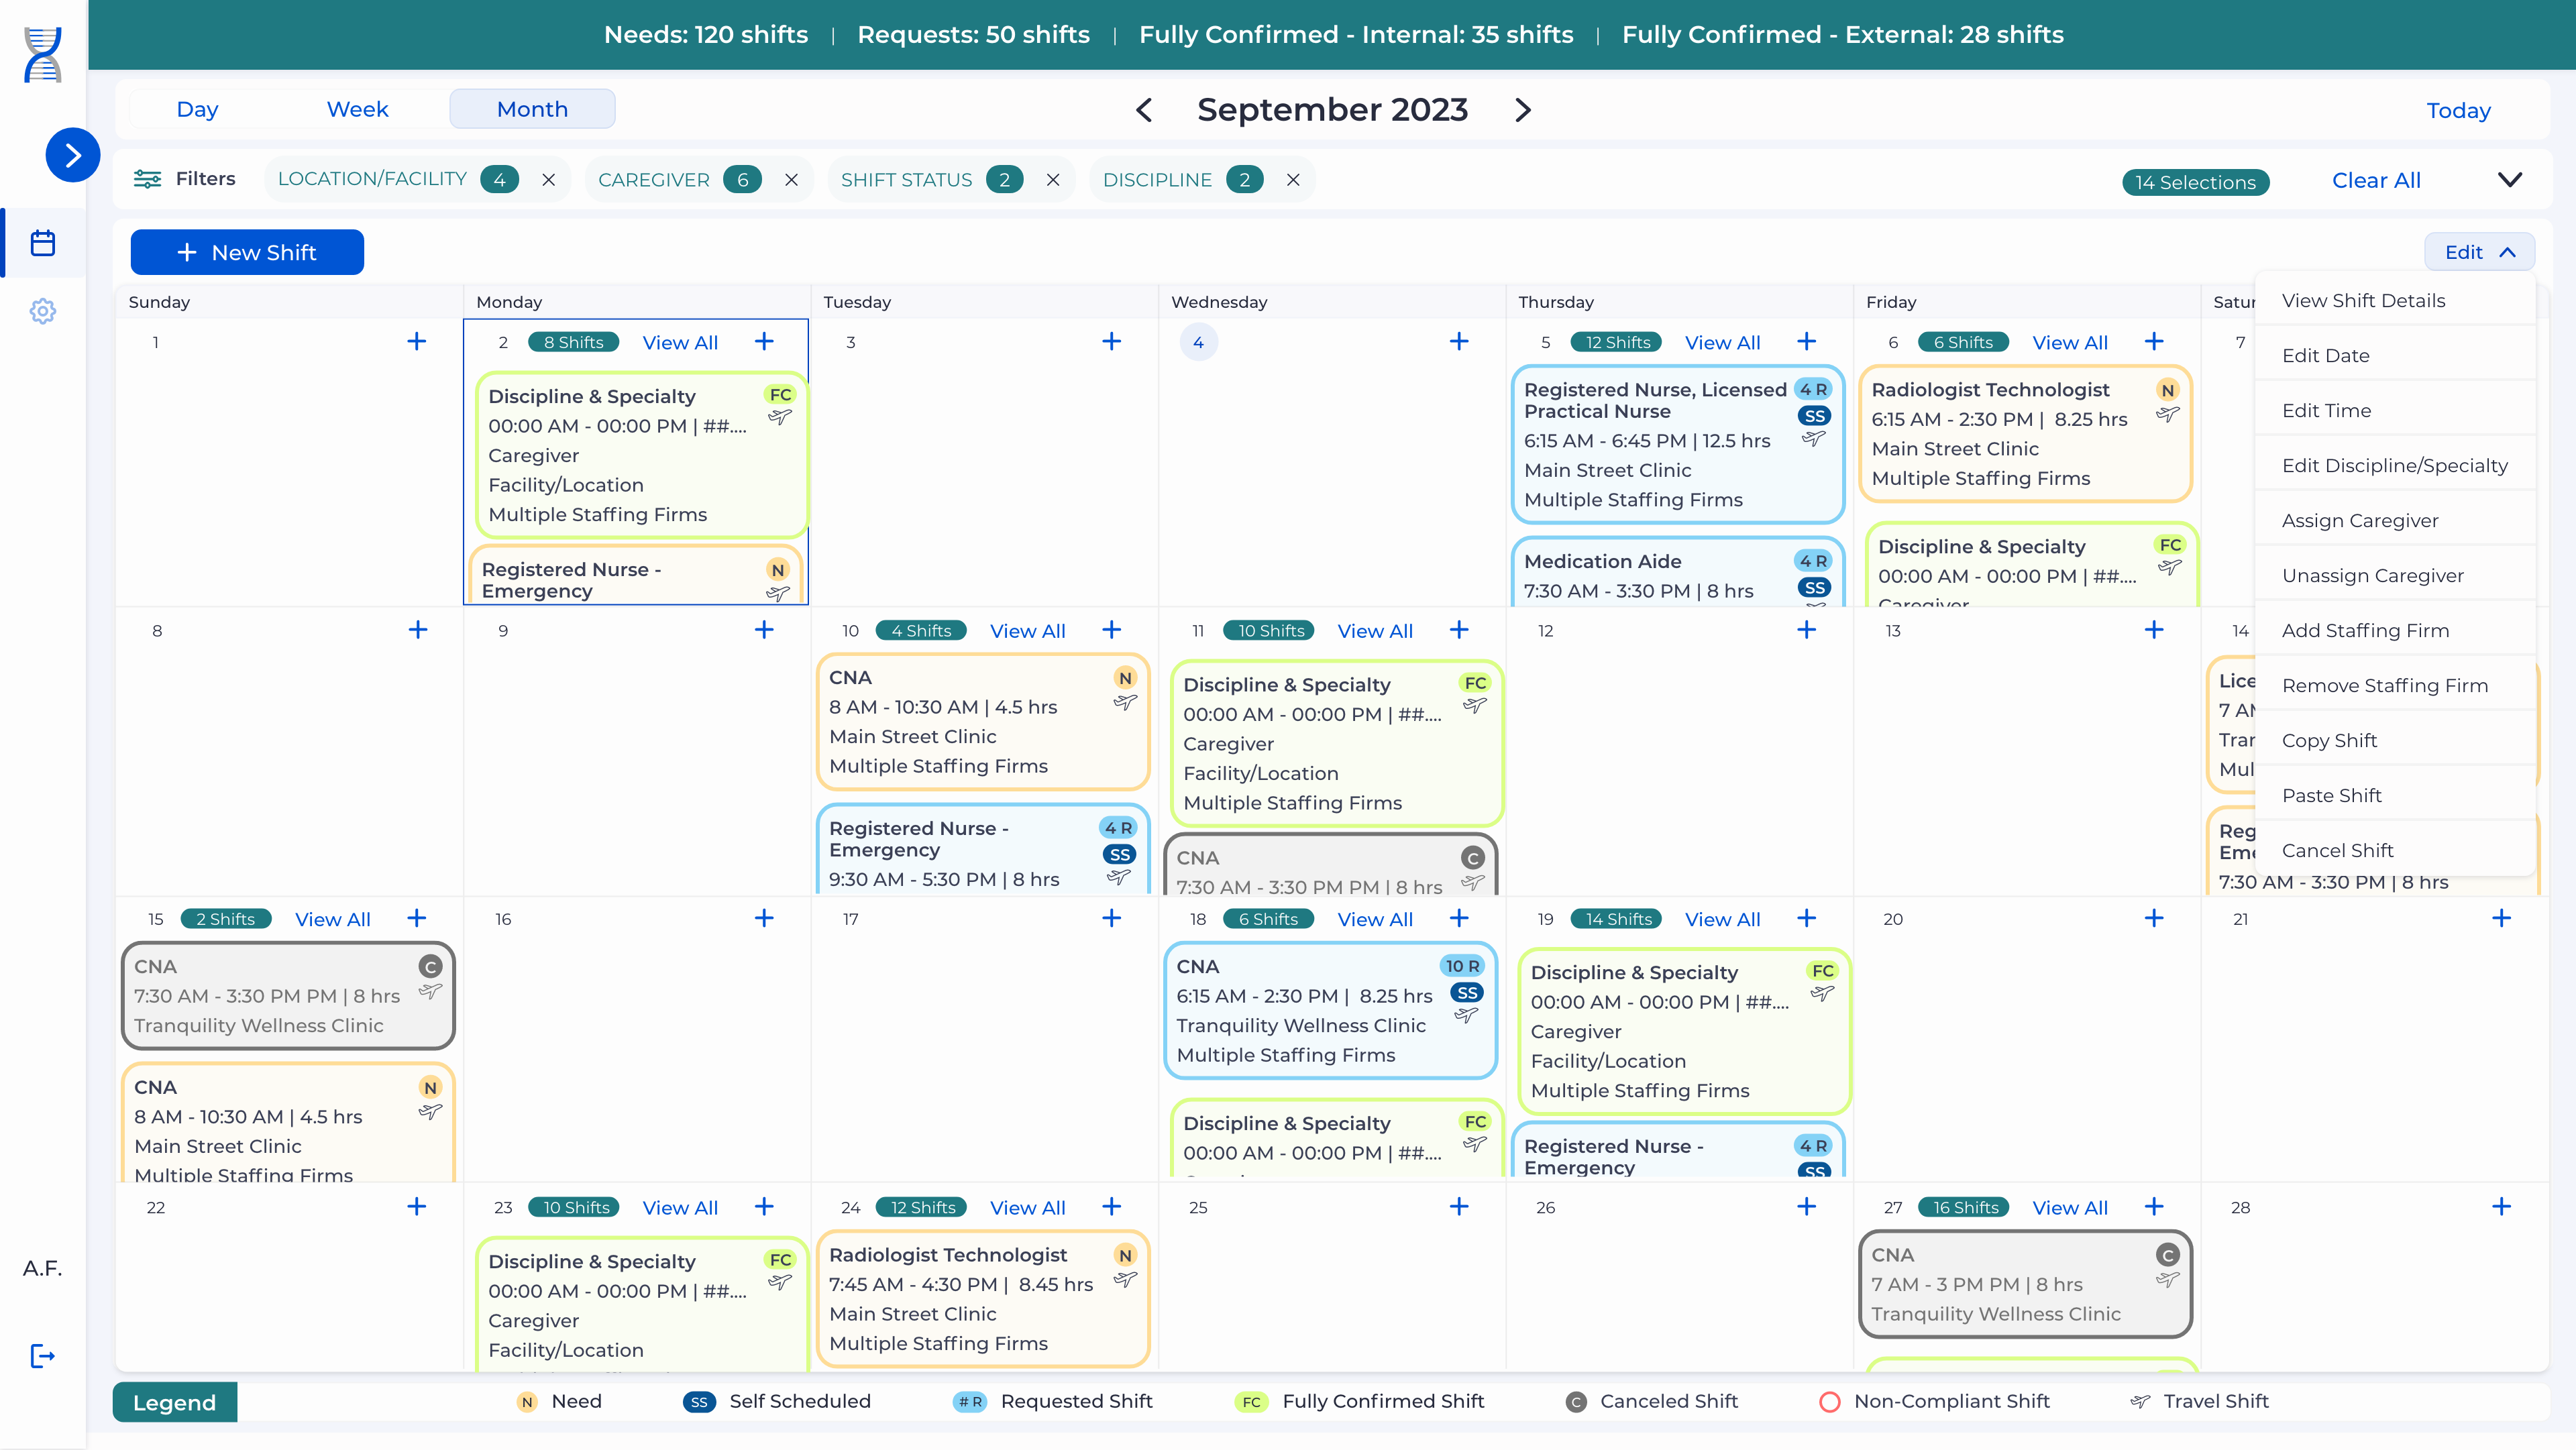Viewport: 2576px width, 1450px height.
Task: Click the logout icon in sidebar
Action: (43, 1356)
